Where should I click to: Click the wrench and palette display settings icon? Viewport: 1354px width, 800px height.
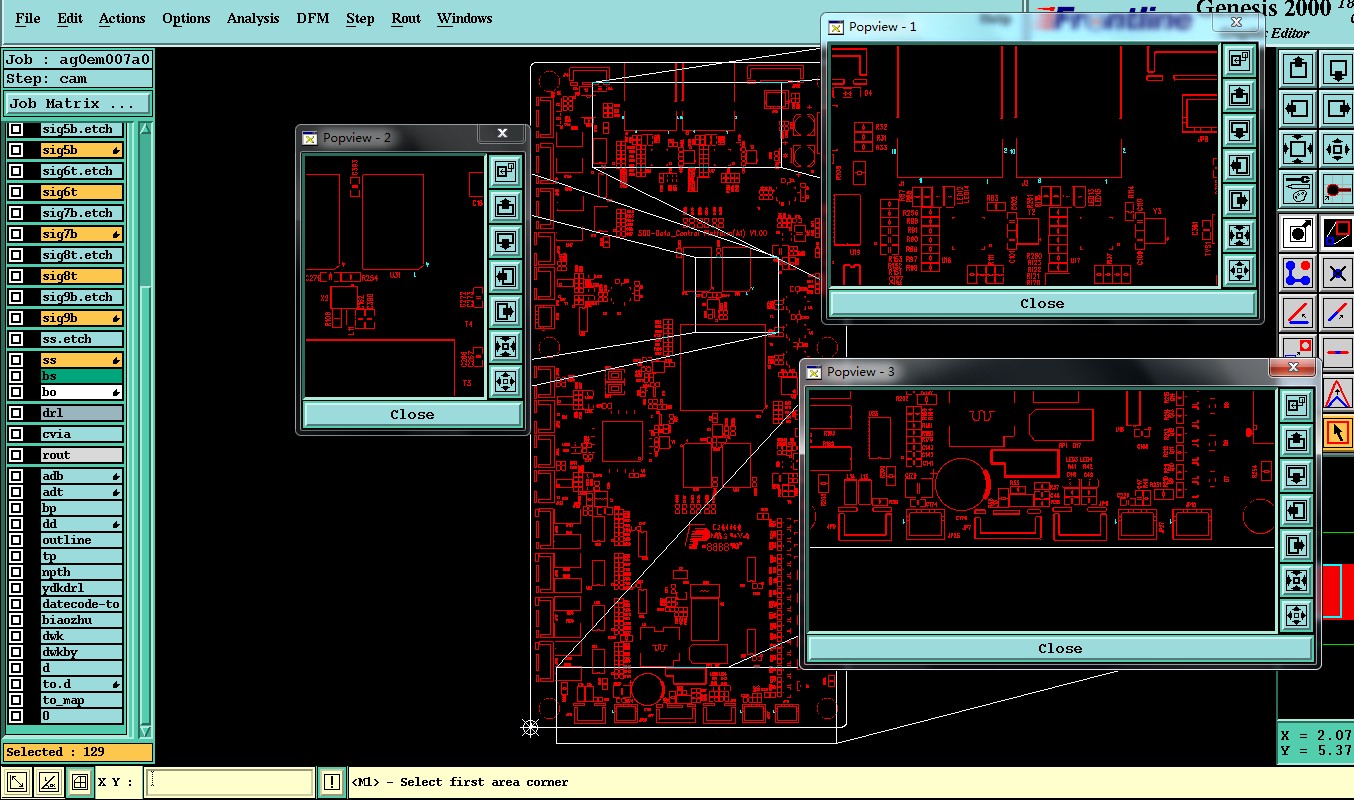click(1298, 189)
